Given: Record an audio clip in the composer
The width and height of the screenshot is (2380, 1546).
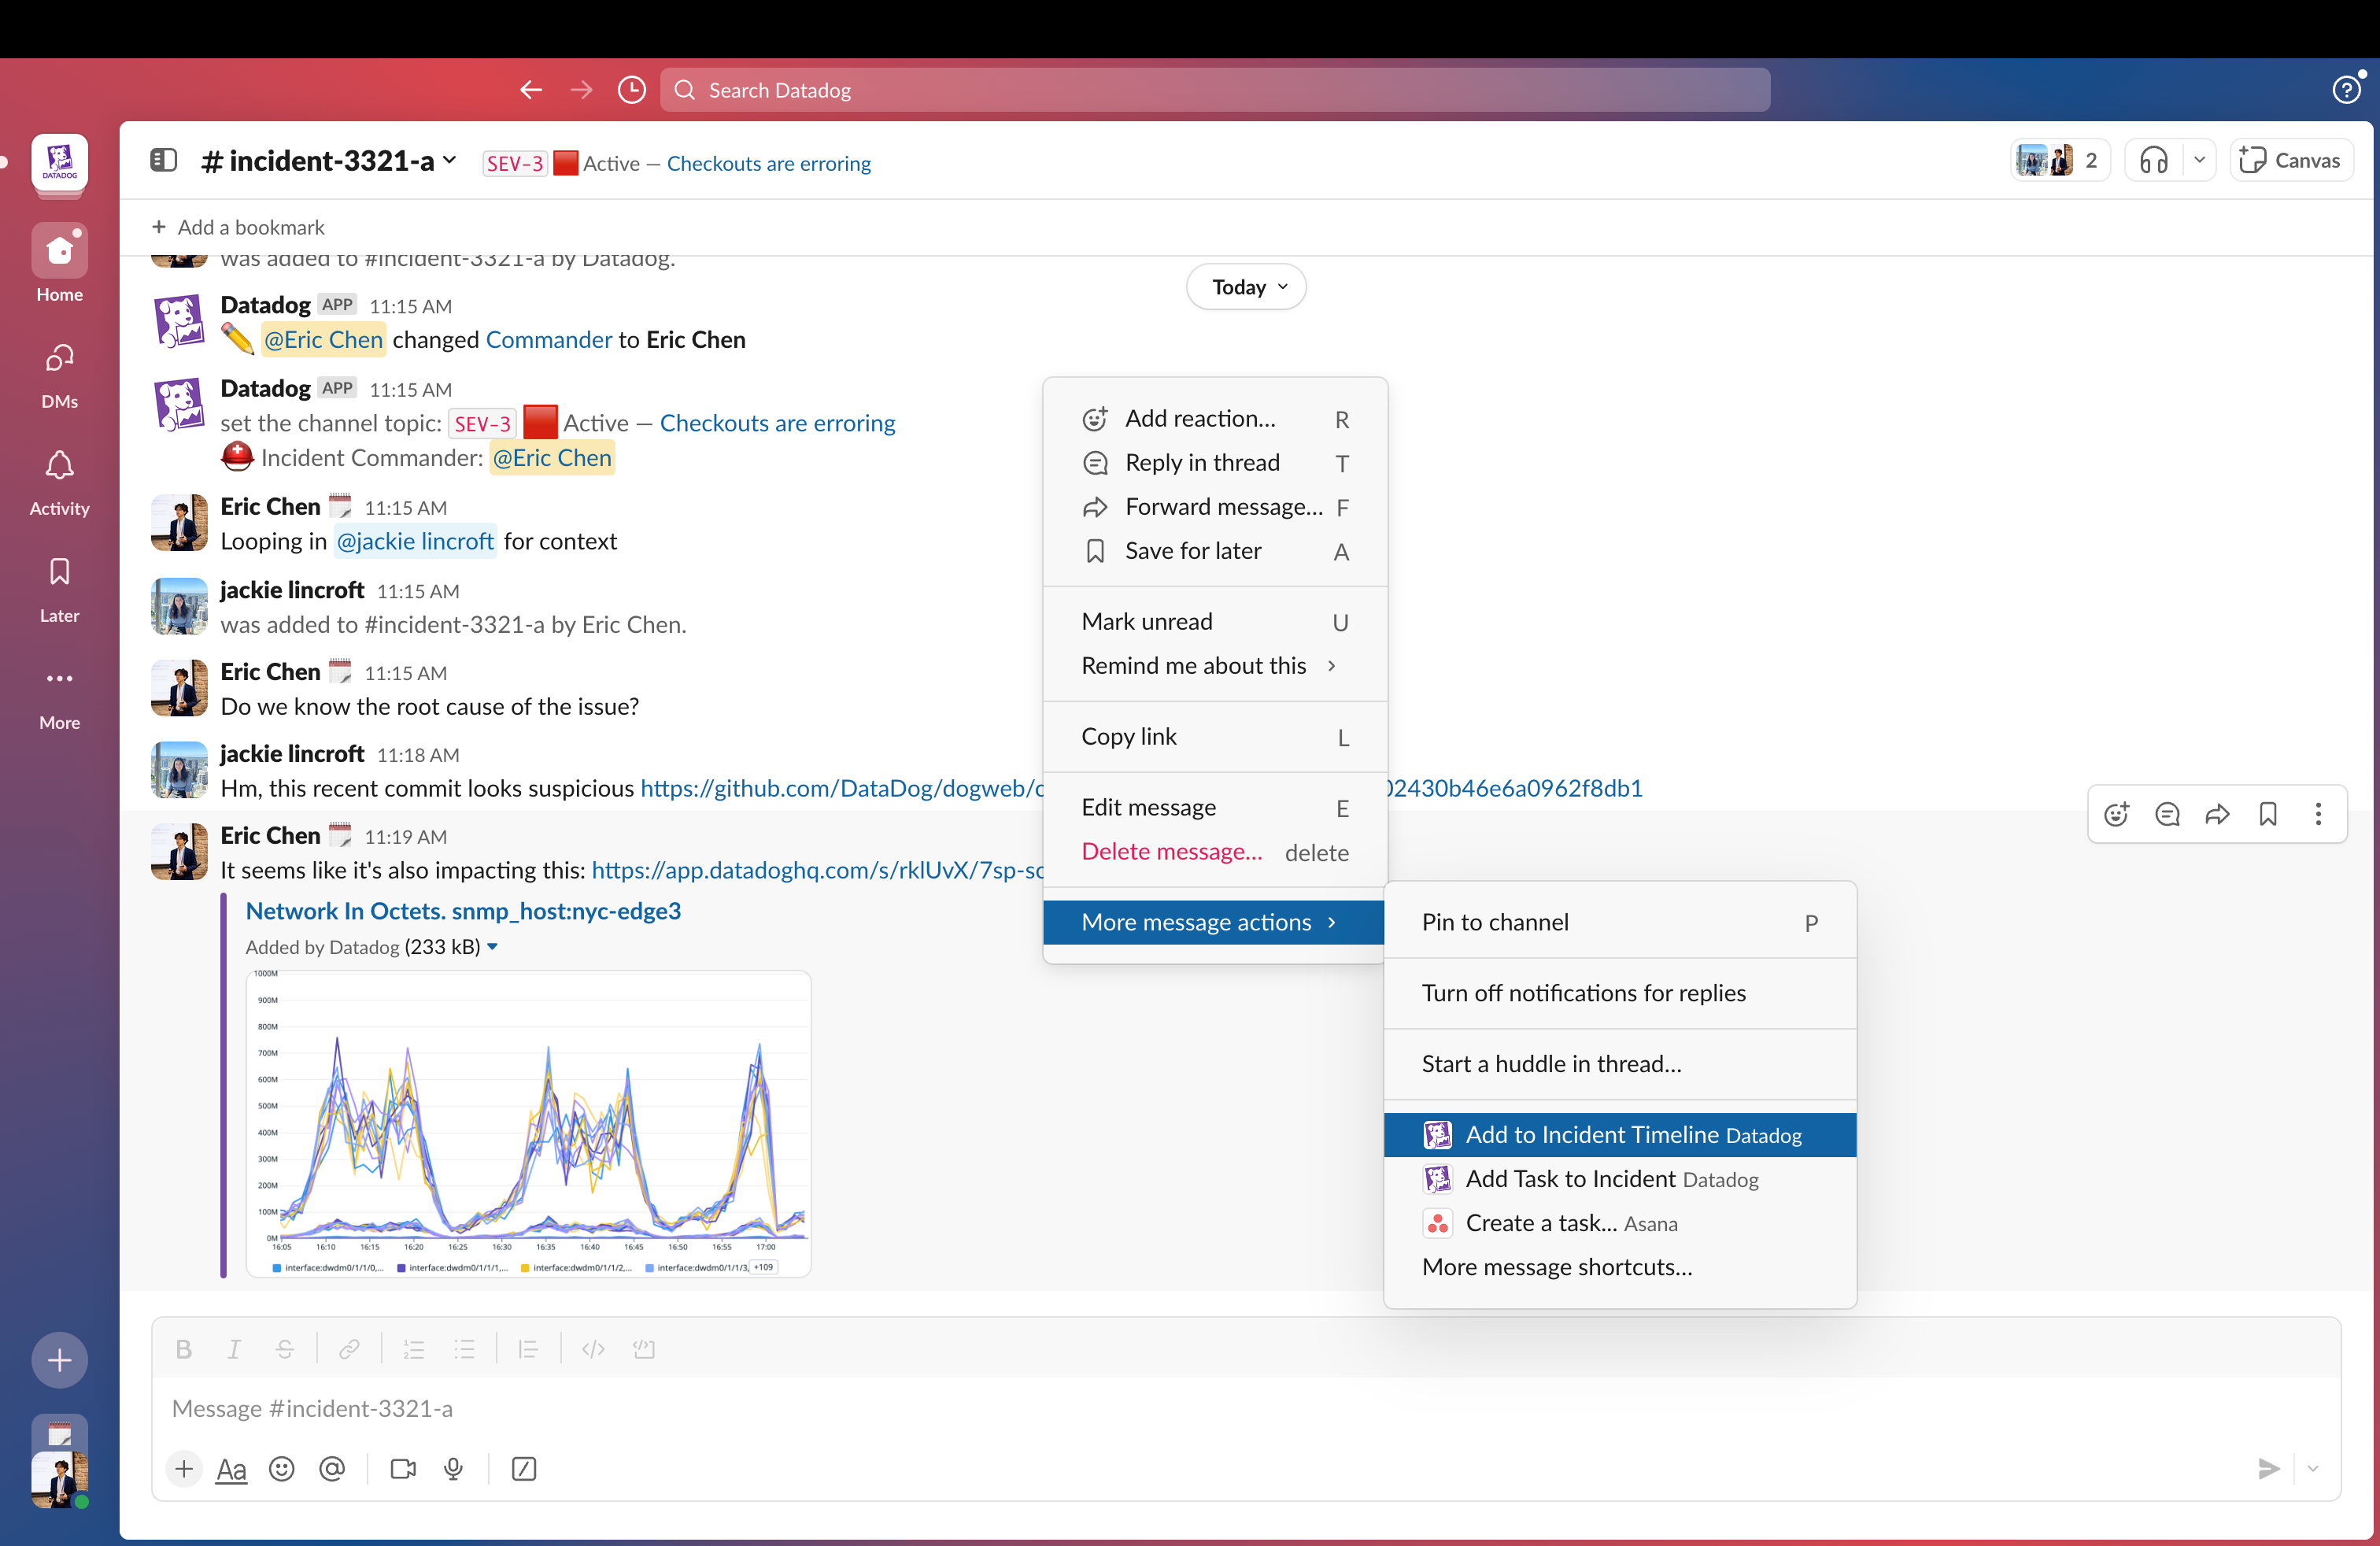Looking at the screenshot, I should [x=453, y=1469].
